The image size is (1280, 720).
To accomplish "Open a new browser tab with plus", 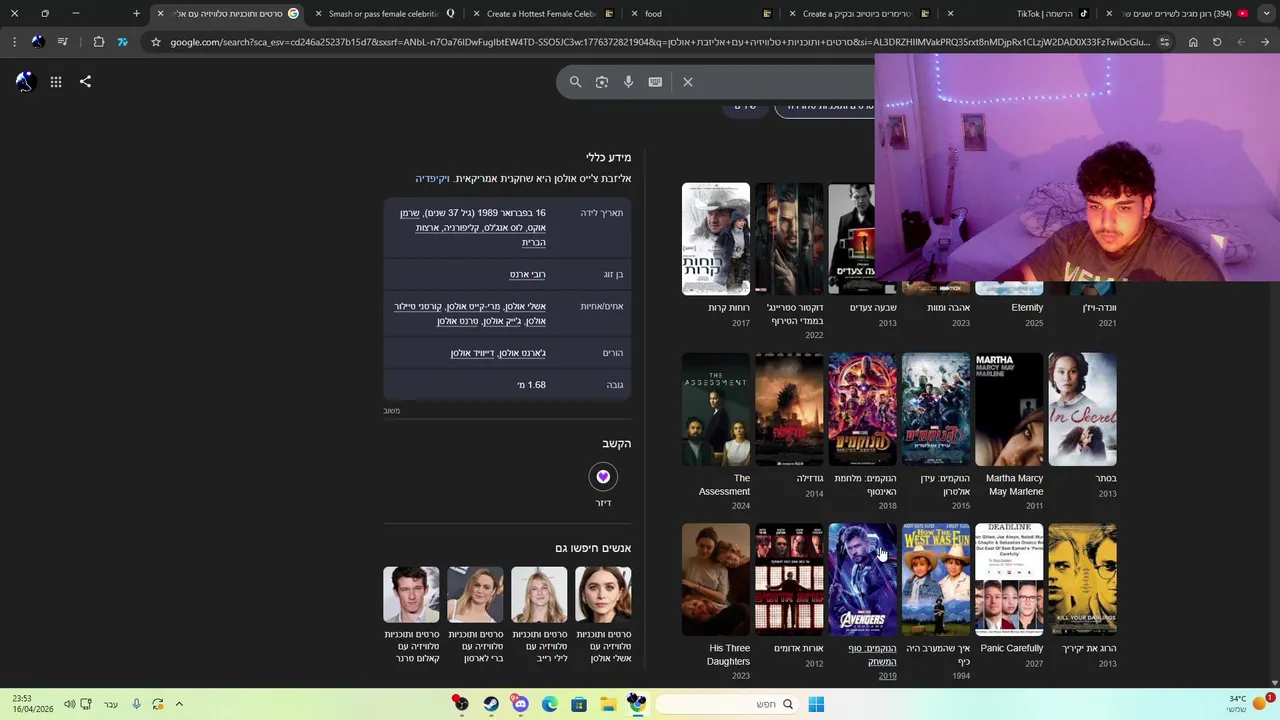I will (136, 14).
